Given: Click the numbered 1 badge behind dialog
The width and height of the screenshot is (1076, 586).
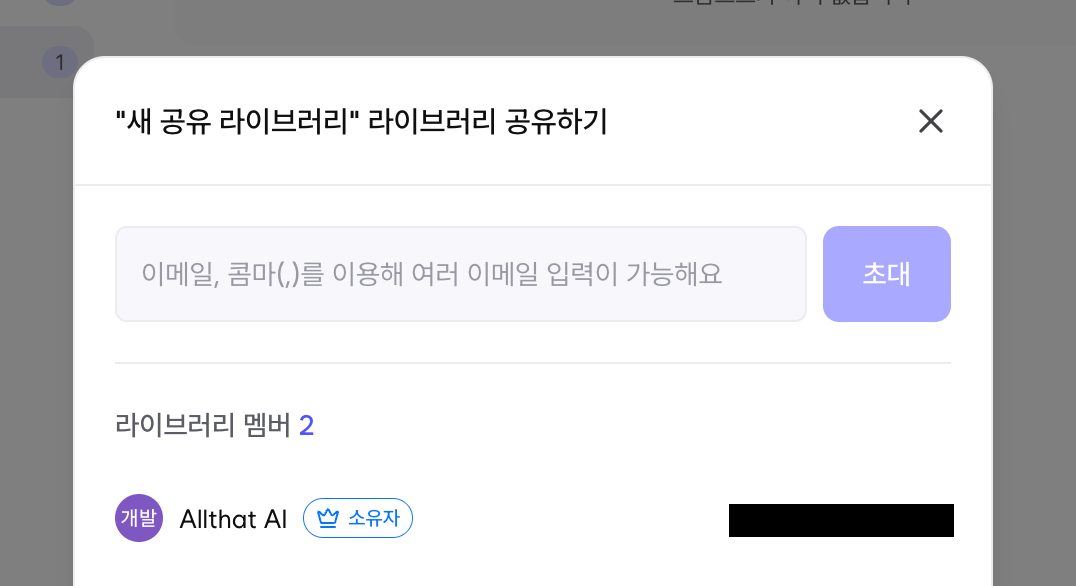Looking at the screenshot, I should (x=60, y=62).
